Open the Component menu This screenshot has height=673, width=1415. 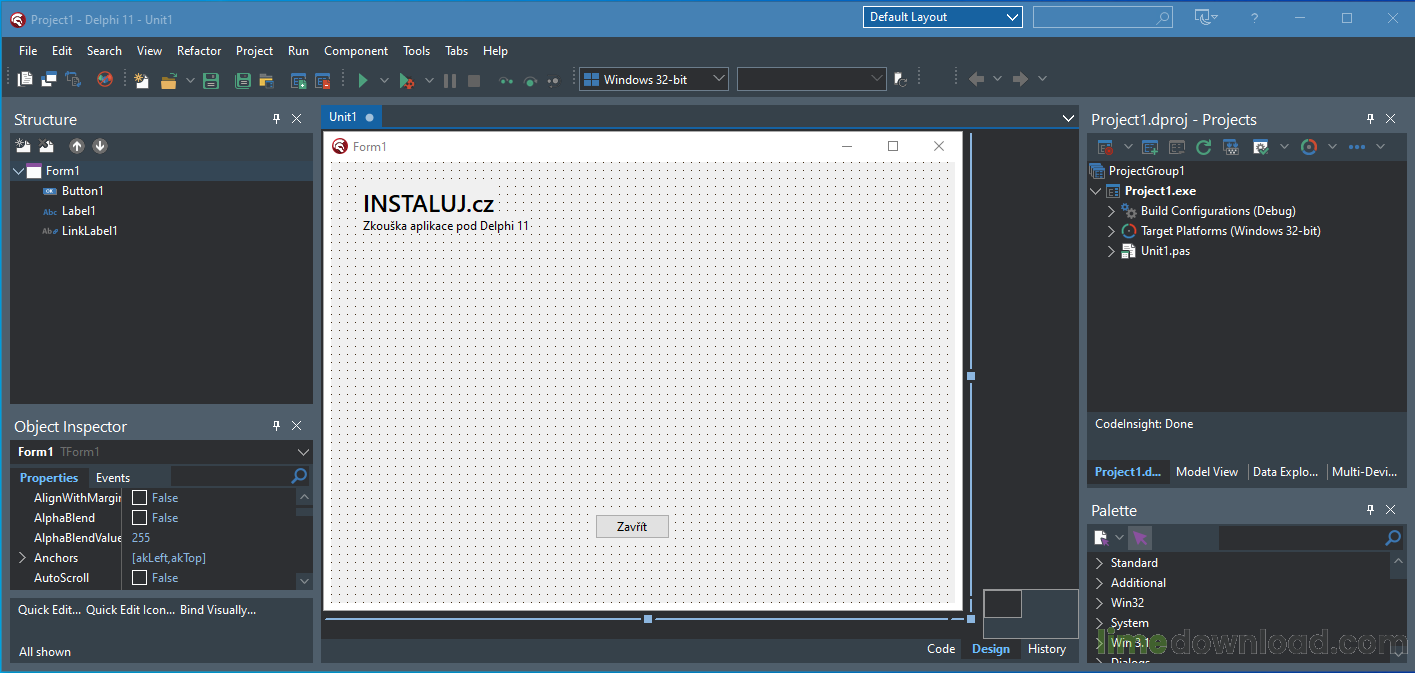coord(356,51)
